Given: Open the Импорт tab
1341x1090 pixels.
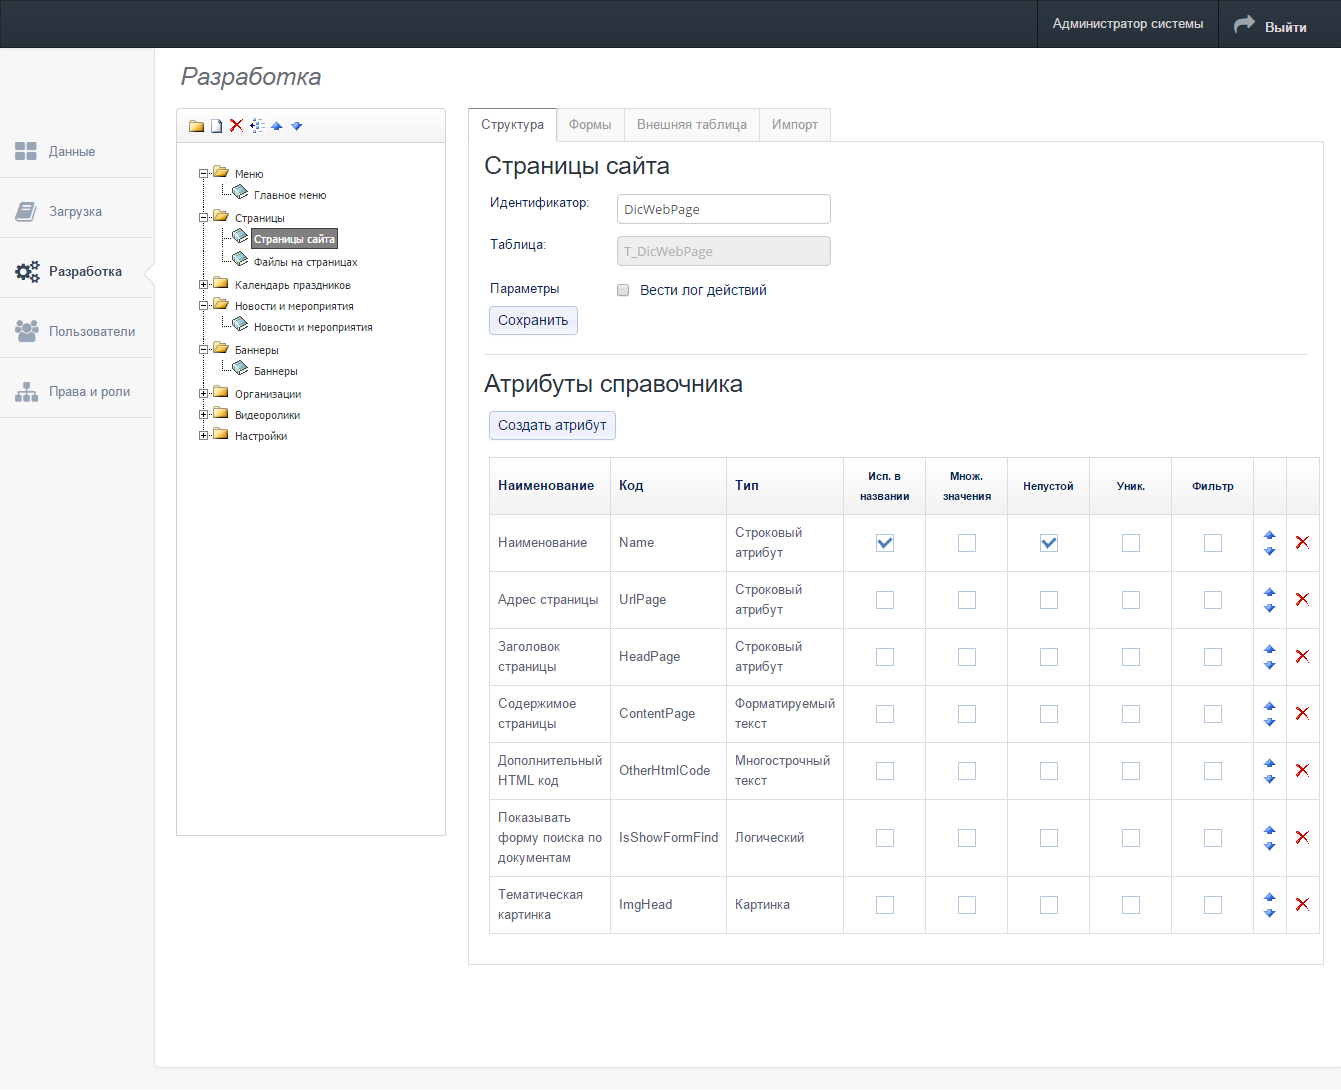Looking at the screenshot, I should pos(794,124).
